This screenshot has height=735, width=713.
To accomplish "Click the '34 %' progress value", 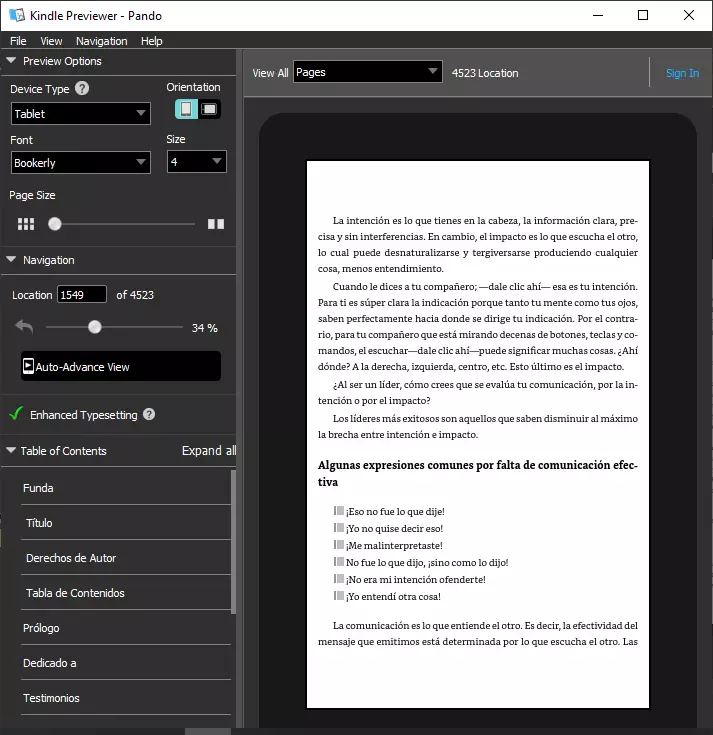I will tap(204, 328).
